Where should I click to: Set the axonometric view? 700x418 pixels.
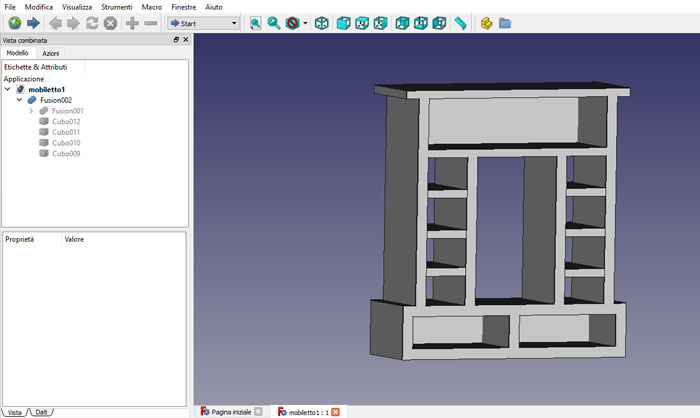321,23
